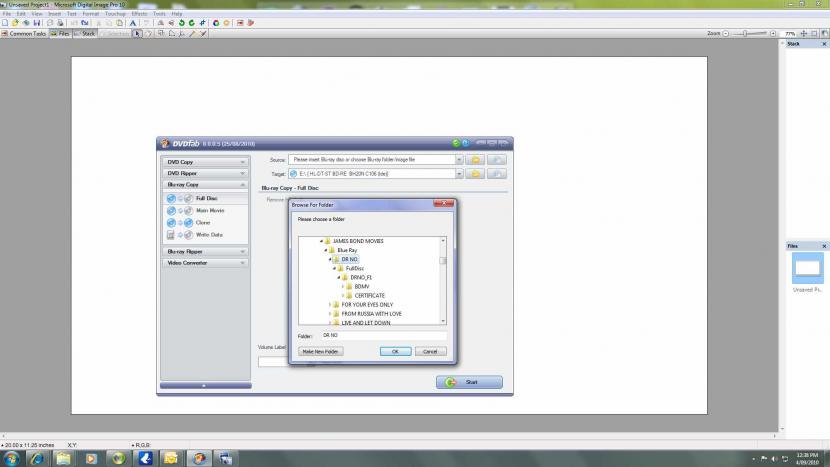Screen dimensions: 830x467
Task: Select Main Movie mode in Blu-ray Copy
Action: [x=205, y=210]
